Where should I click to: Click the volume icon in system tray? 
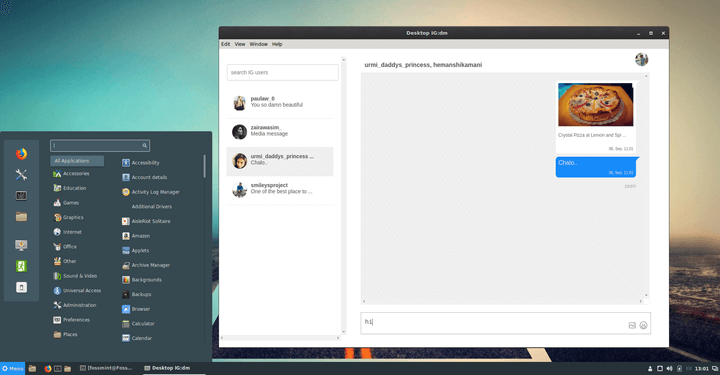[x=669, y=368]
